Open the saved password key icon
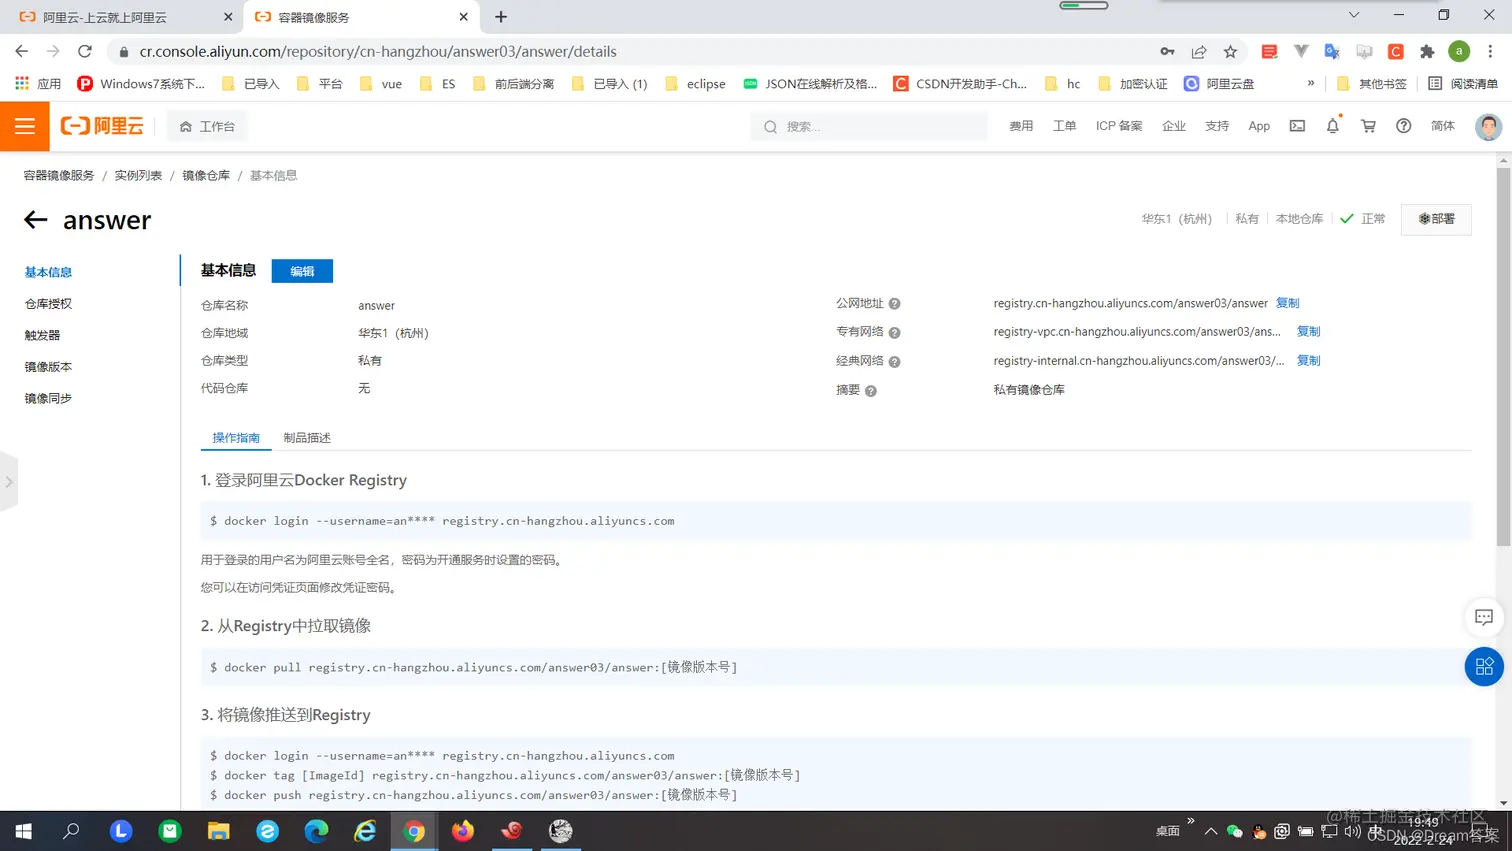This screenshot has height=851, width=1512. (x=1167, y=51)
